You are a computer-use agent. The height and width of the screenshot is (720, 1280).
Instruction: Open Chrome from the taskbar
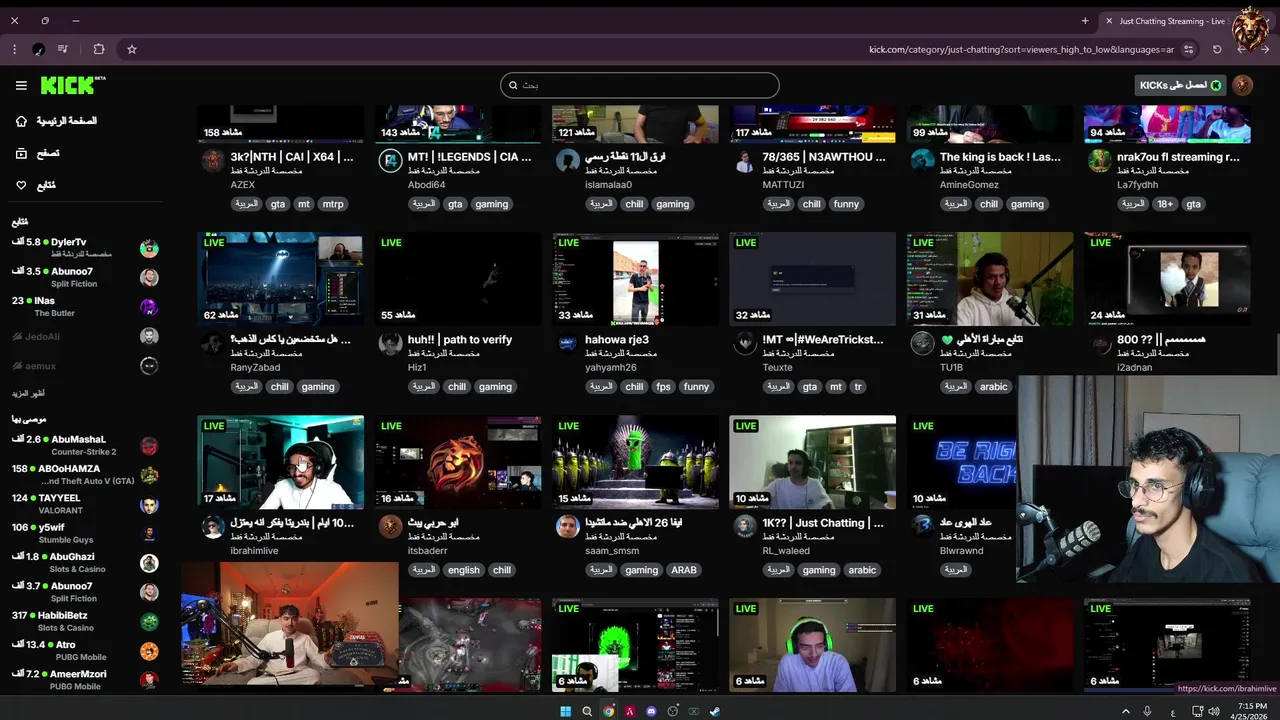click(x=609, y=711)
